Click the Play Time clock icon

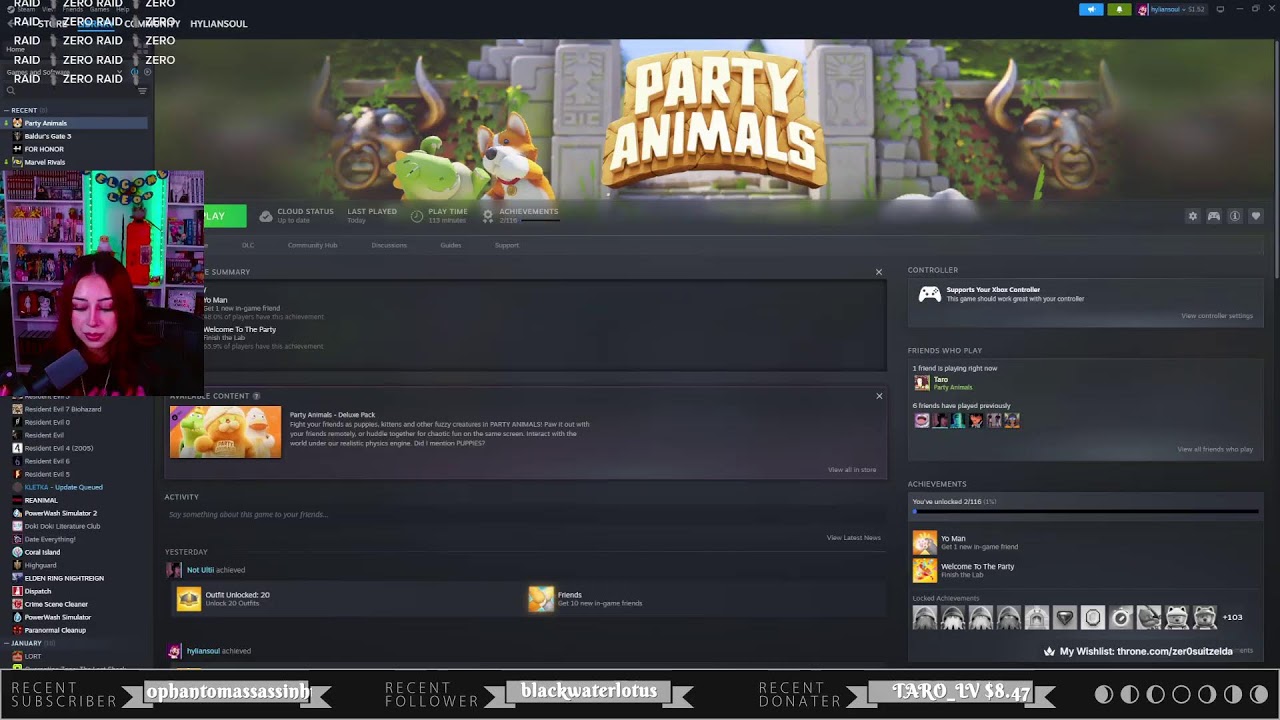pos(416,215)
